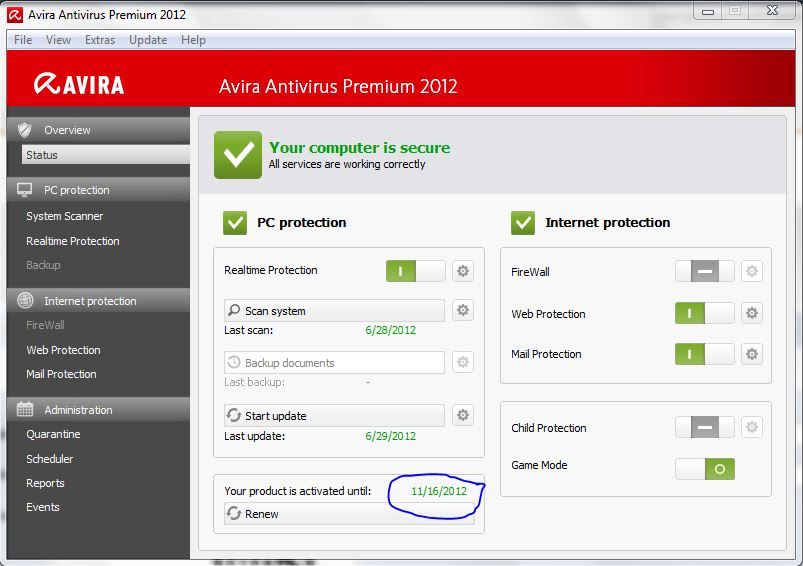Toggle the Web Protection switch
The height and width of the screenshot is (566, 803).
point(705,313)
